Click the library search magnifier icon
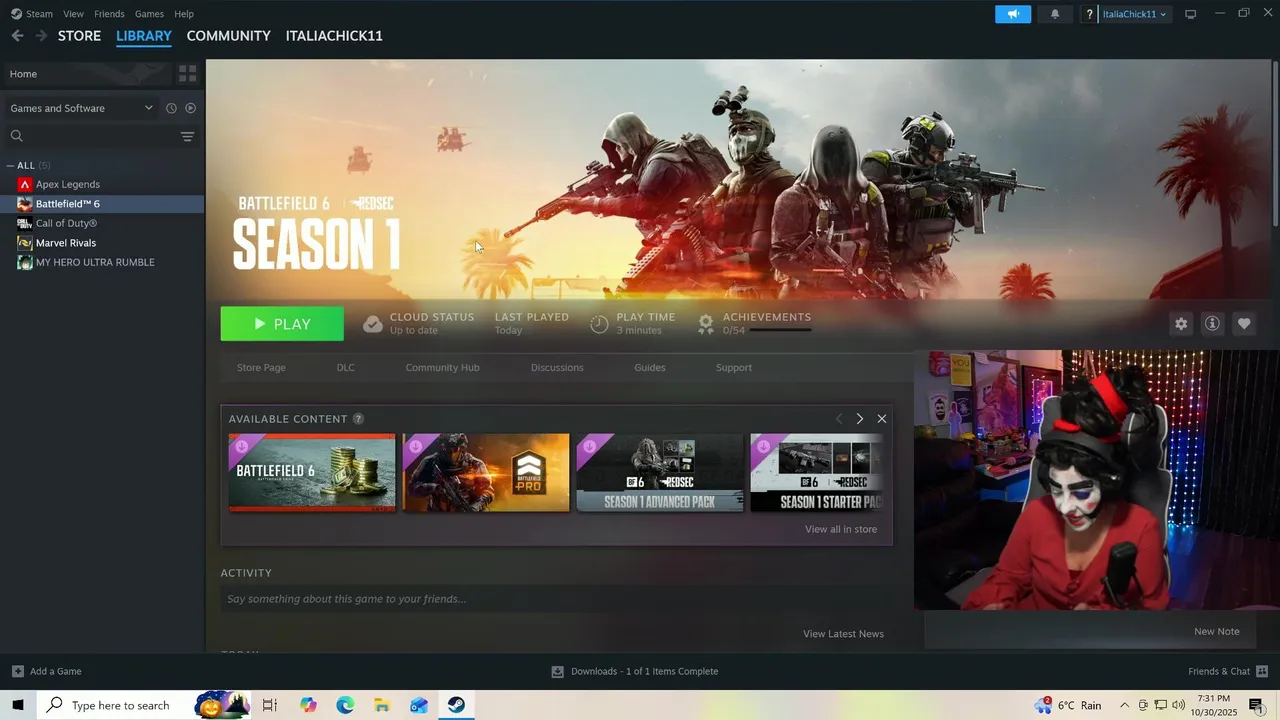Screen dimensions: 1280x720 (16, 136)
